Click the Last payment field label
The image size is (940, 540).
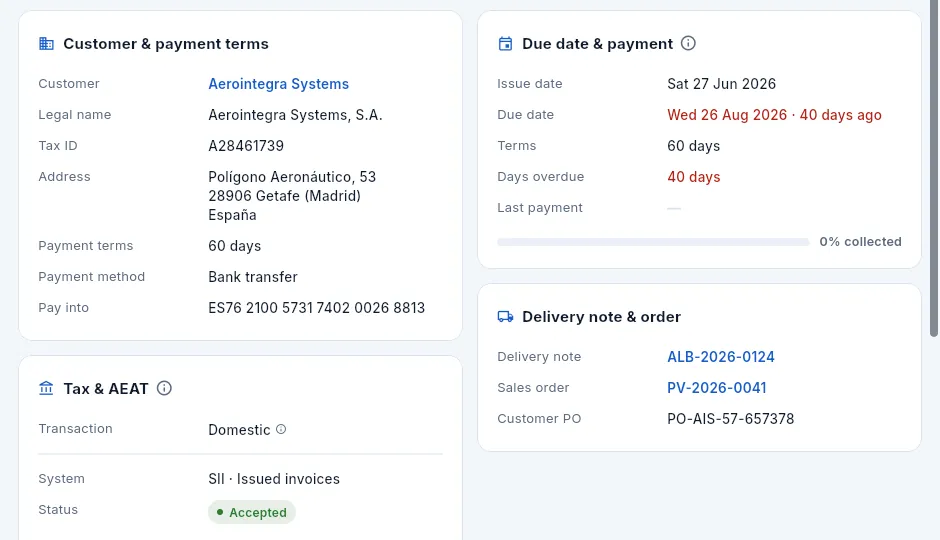coord(540,208)
